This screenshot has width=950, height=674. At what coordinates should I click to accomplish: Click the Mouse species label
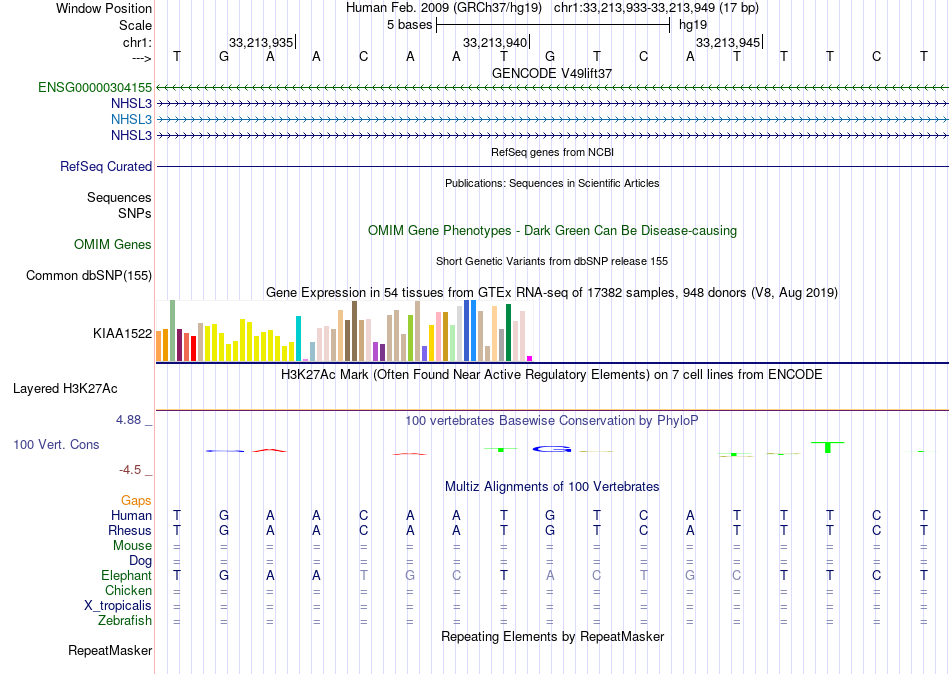(132, 546)
